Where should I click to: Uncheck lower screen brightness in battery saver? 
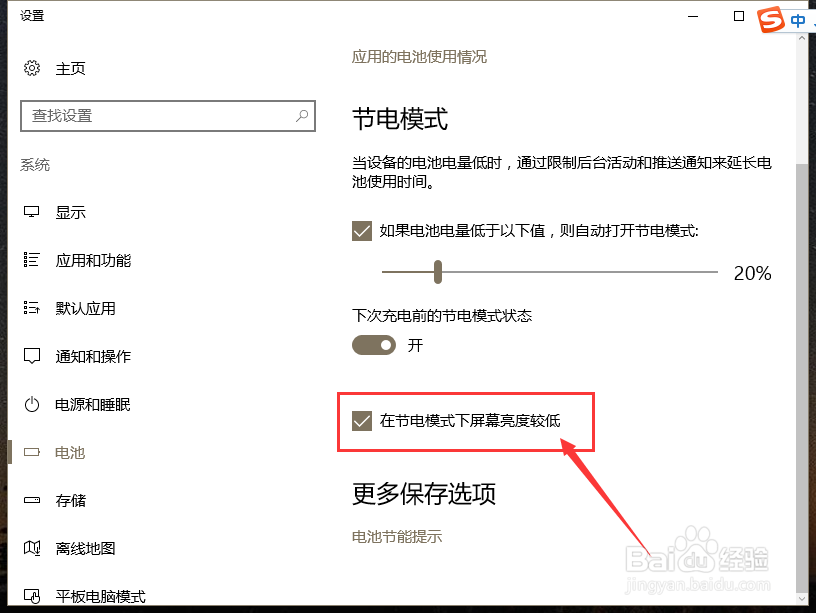[x=362, y=421]
